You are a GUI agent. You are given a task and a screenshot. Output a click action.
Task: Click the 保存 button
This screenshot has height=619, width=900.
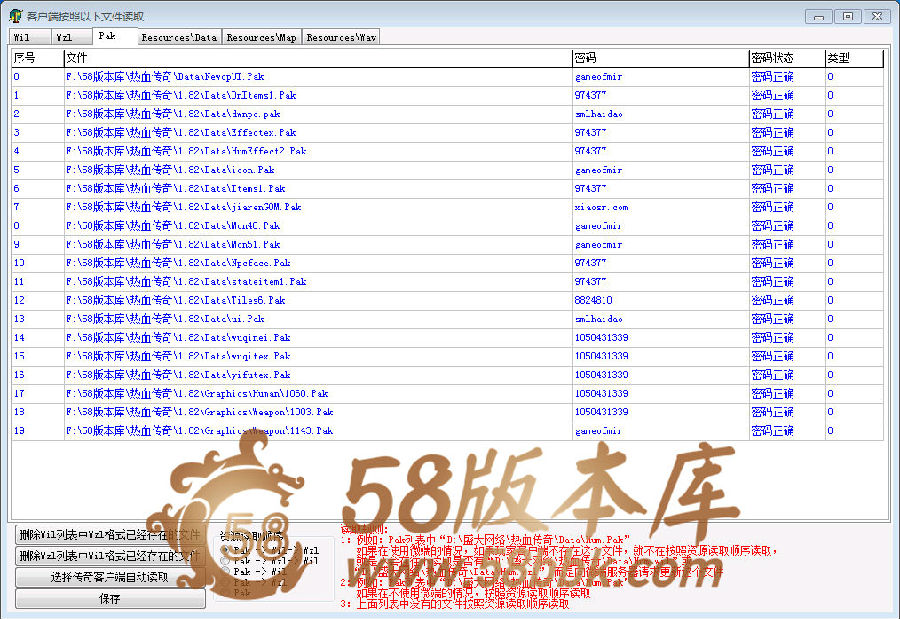click(x=110, y=599)
